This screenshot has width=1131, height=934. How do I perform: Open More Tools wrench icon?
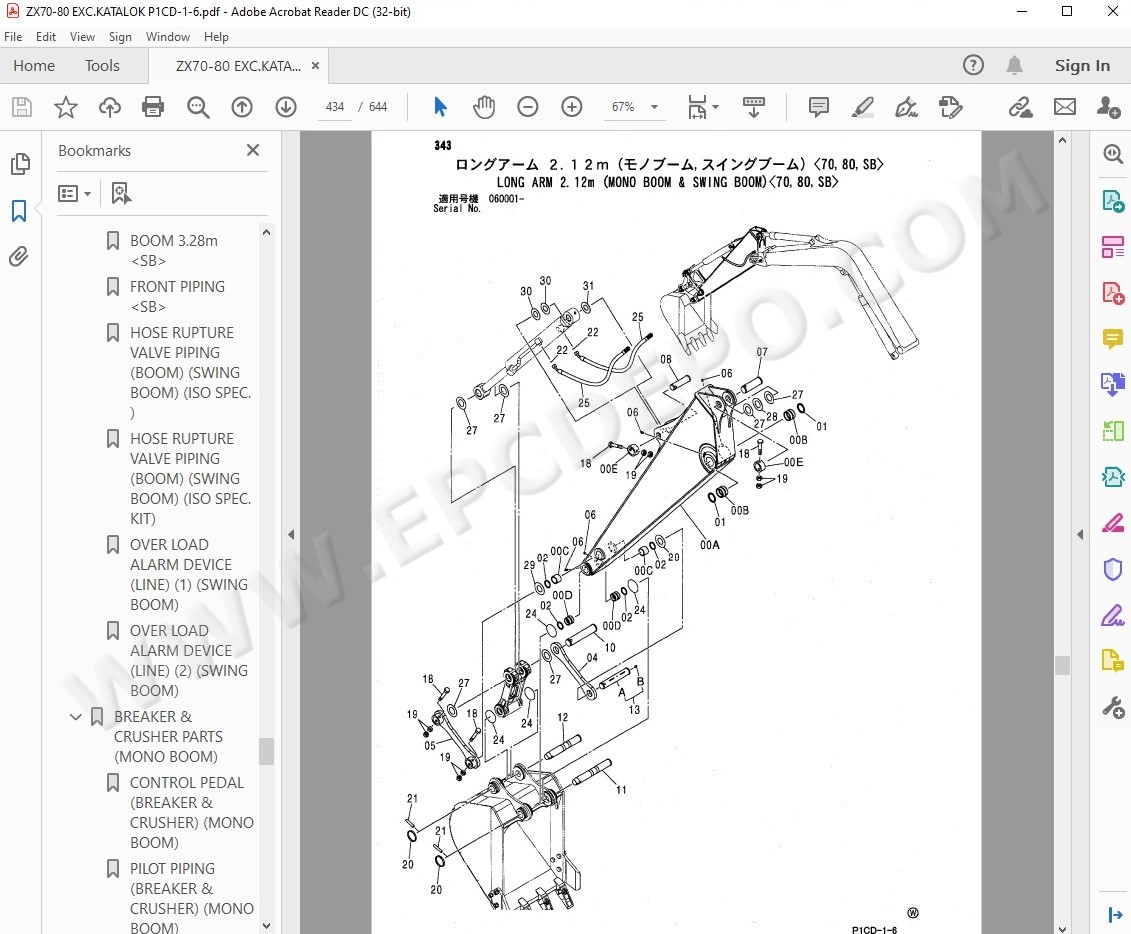point(1113,707)
